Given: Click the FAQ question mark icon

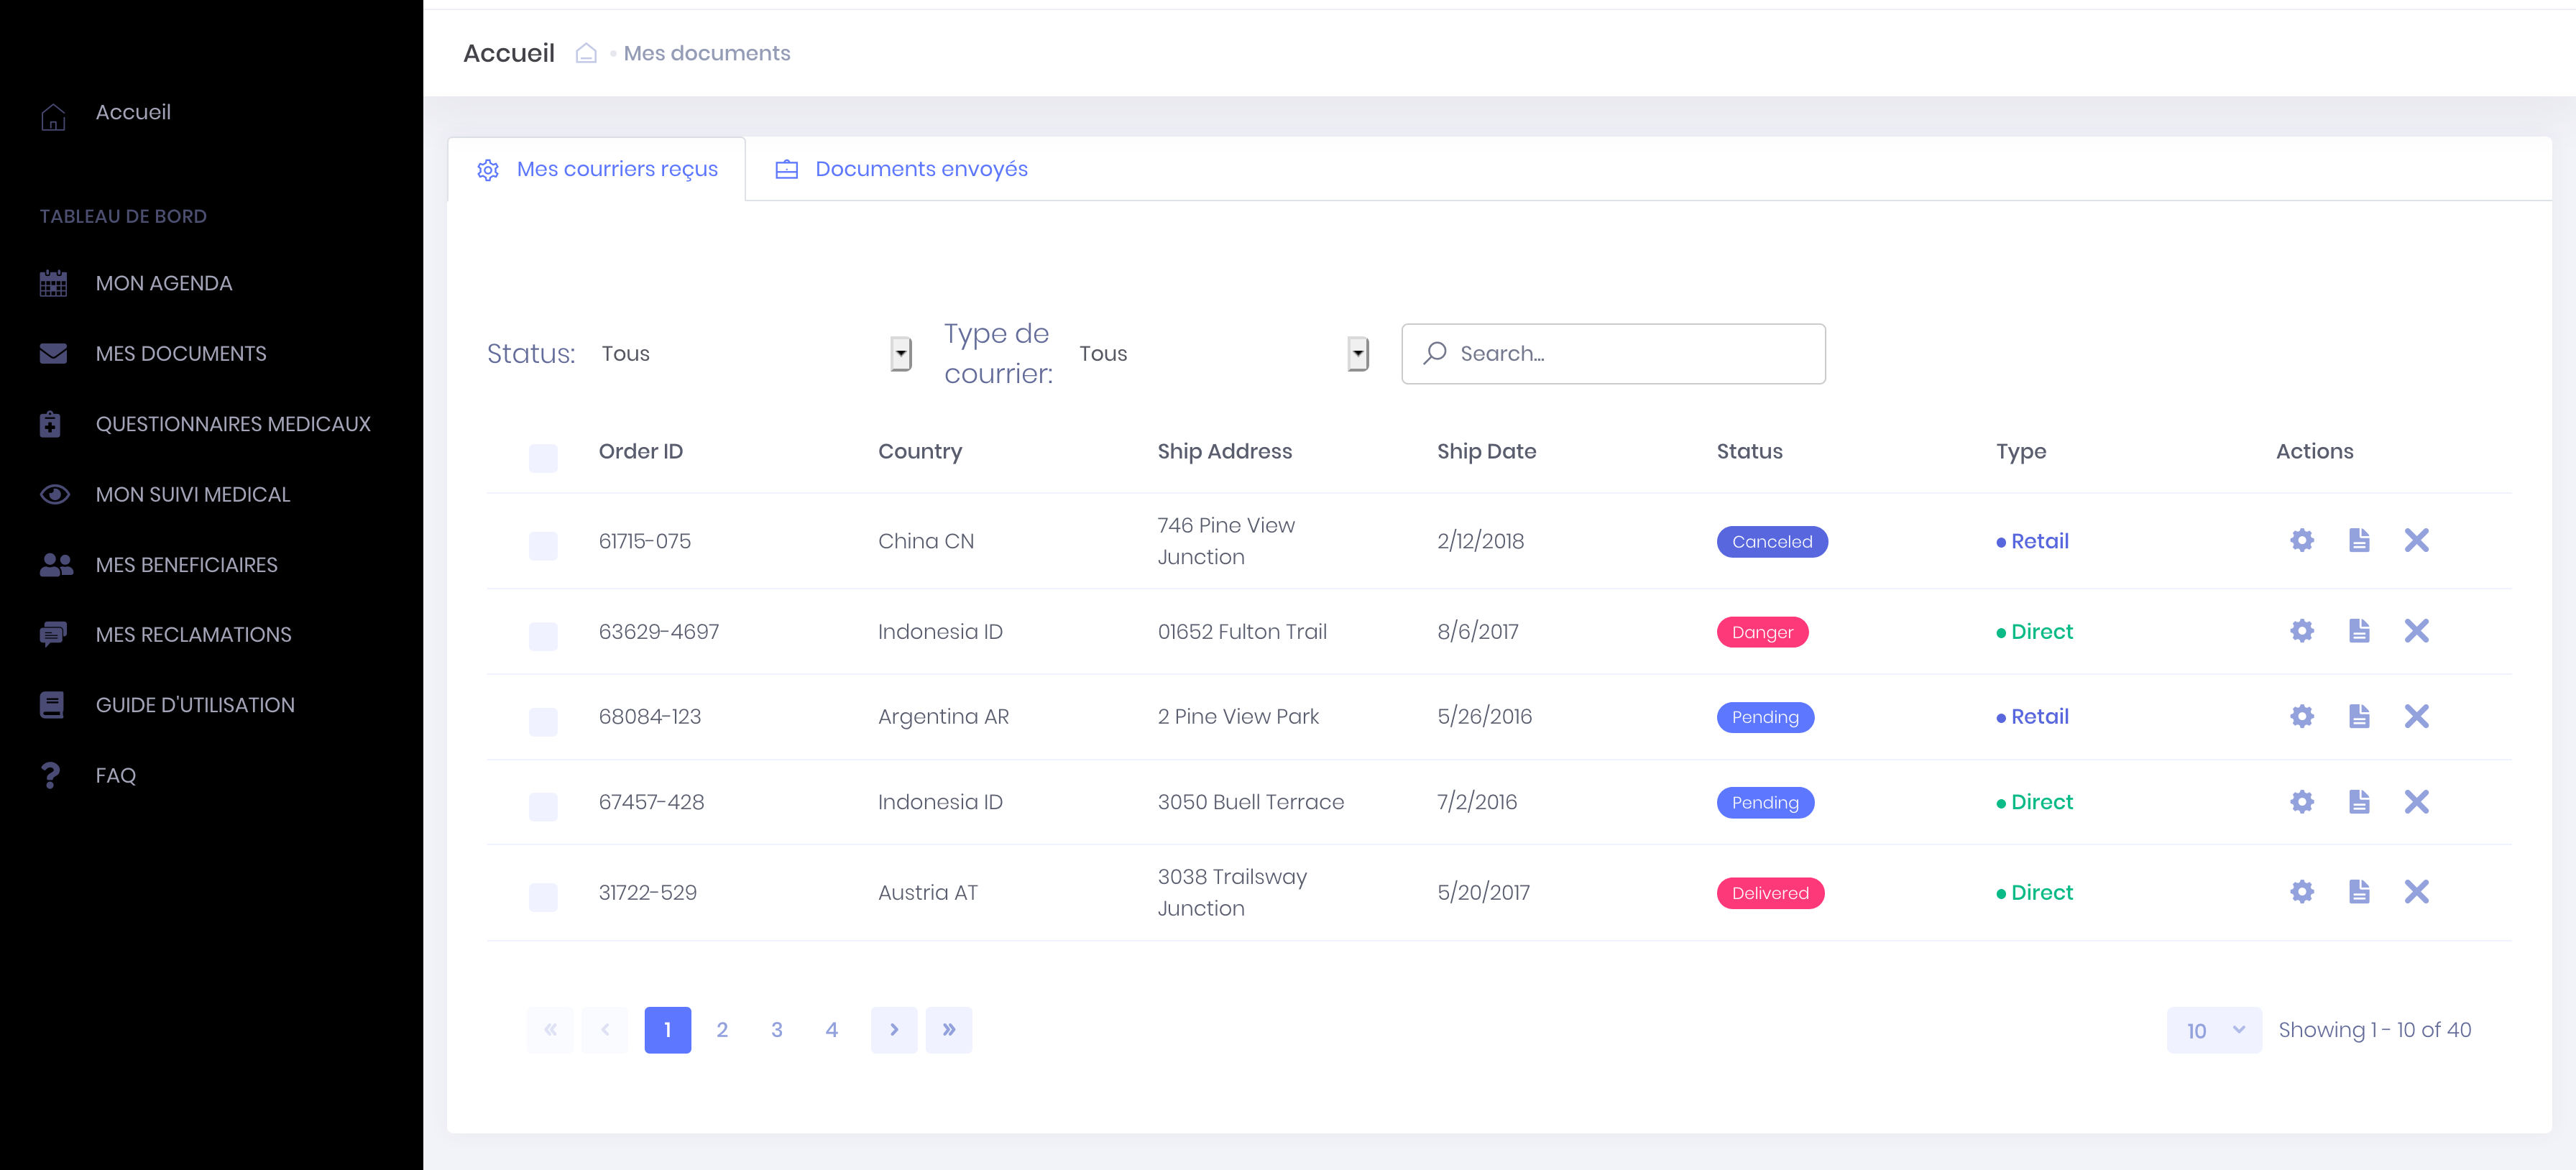Looking at the screenshot, I should [51, 775].
